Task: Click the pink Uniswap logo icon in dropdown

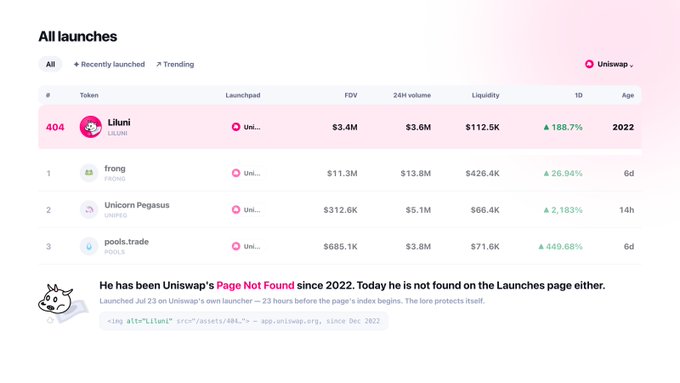Action: click(x=589, y=64)
